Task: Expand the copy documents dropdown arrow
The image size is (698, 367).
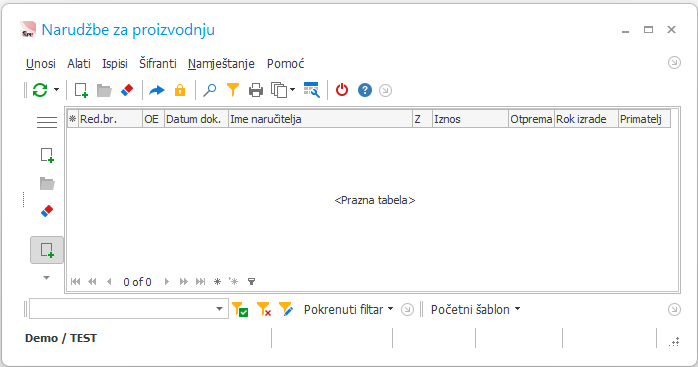Action: [x=292, y=90]
